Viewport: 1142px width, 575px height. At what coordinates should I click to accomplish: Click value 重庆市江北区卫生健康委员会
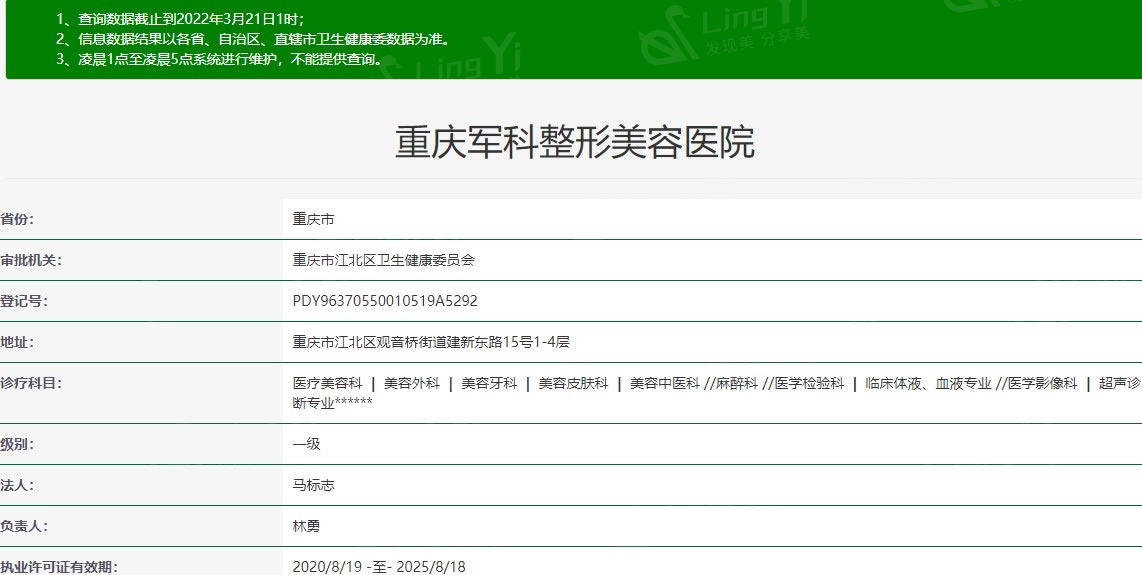[383, 260]
